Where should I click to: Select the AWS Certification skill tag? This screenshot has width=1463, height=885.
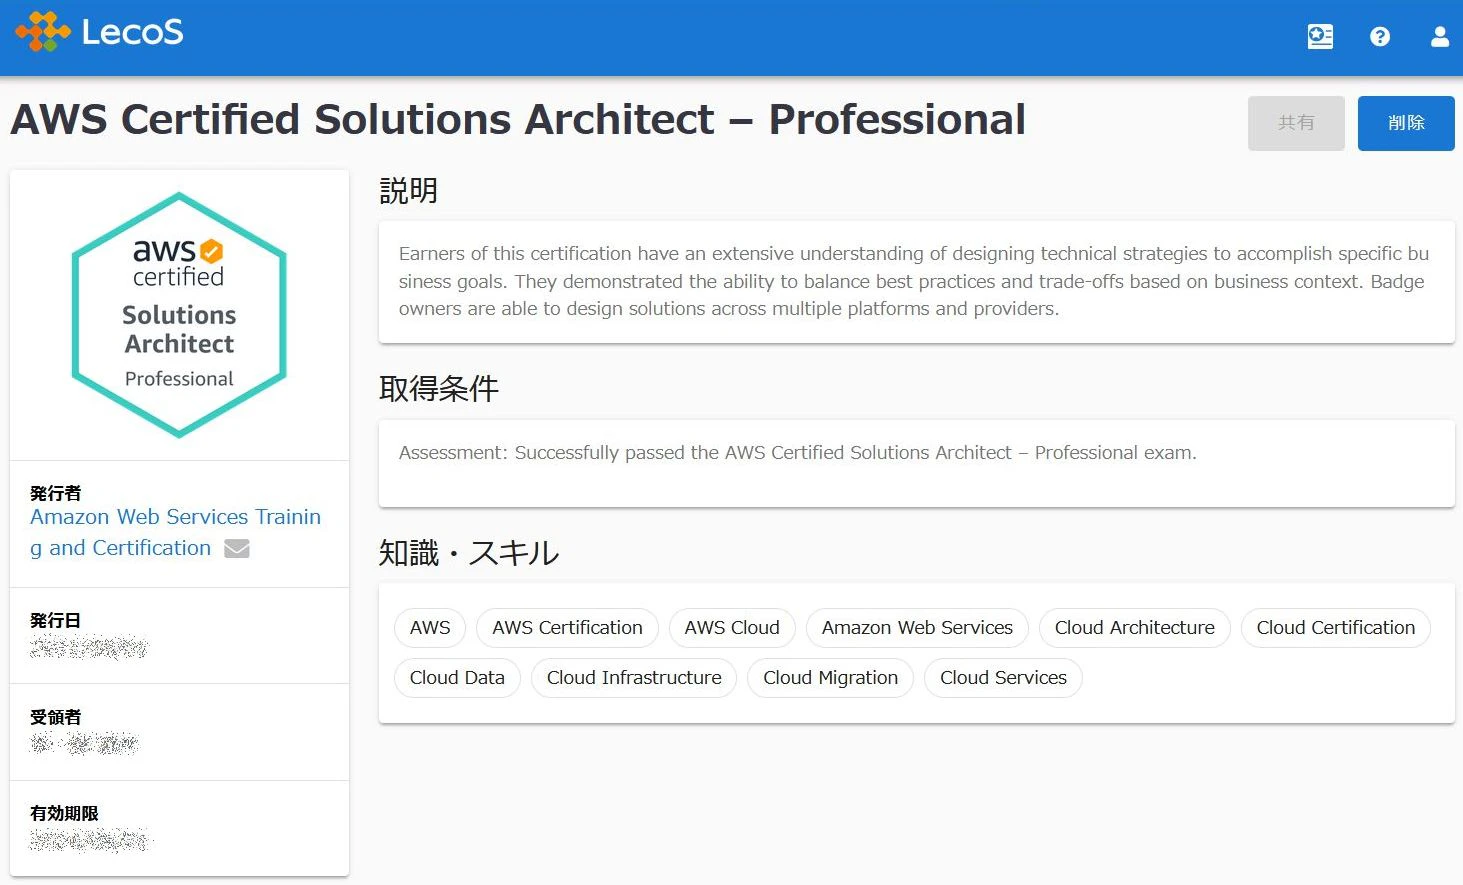pyautogui.click(x=567, y=628)
